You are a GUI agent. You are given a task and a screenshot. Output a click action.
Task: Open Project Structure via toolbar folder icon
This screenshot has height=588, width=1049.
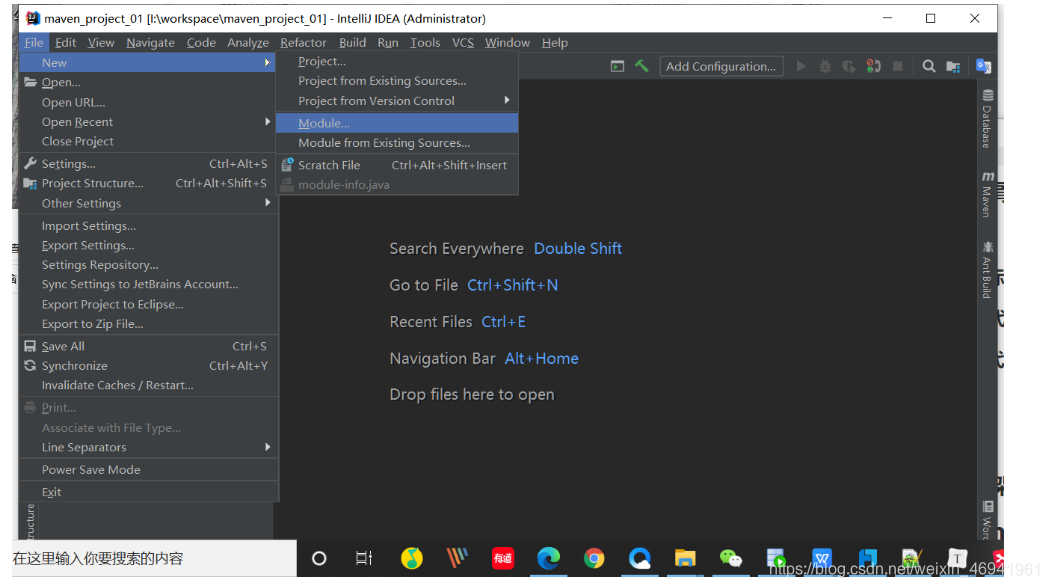tap(953, 66)
